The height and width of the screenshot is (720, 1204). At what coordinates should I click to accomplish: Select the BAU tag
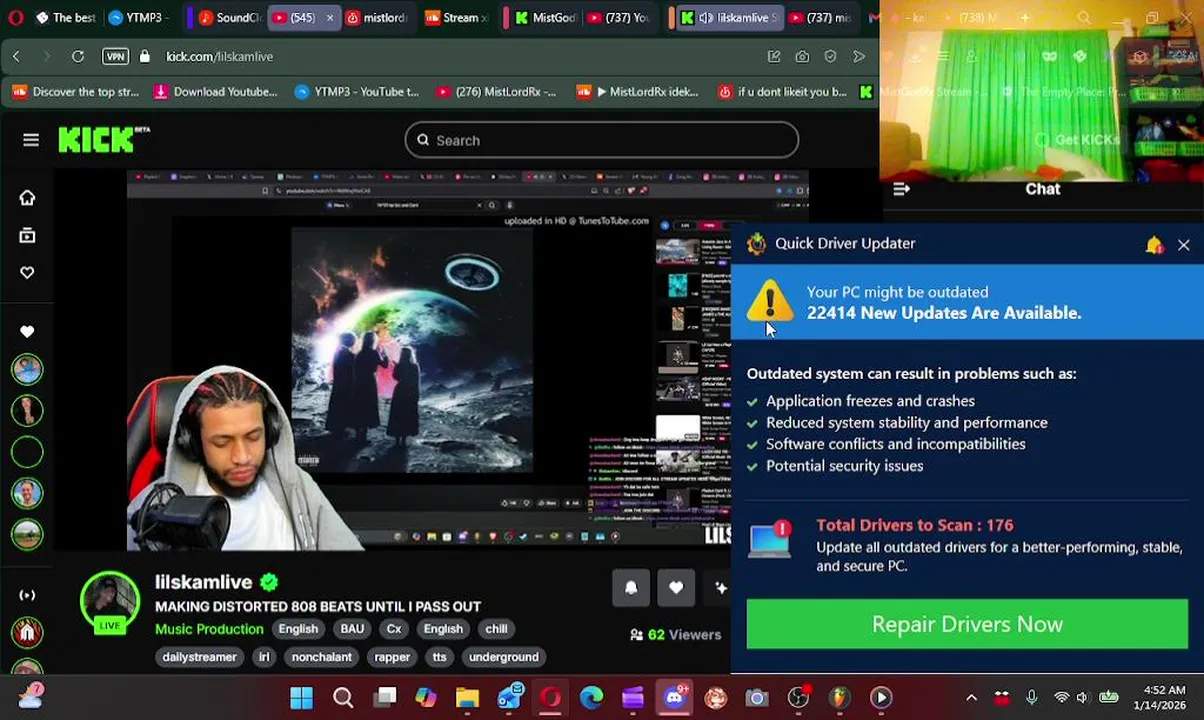[x=352, y=629]
